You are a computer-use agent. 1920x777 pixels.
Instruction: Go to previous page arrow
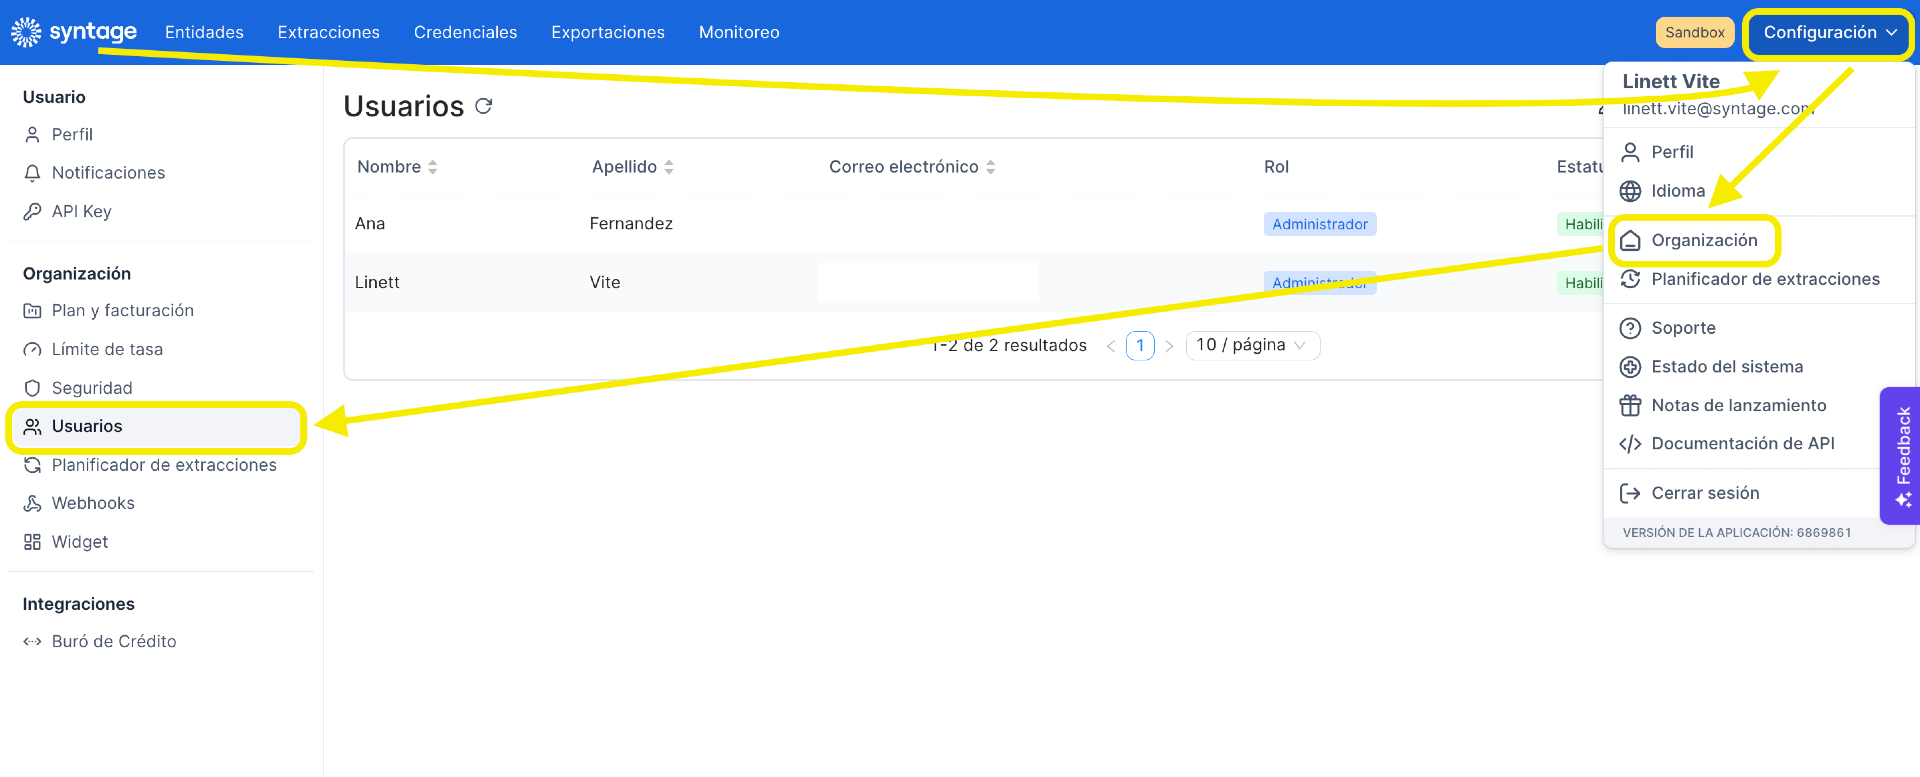coord(1110,346)
